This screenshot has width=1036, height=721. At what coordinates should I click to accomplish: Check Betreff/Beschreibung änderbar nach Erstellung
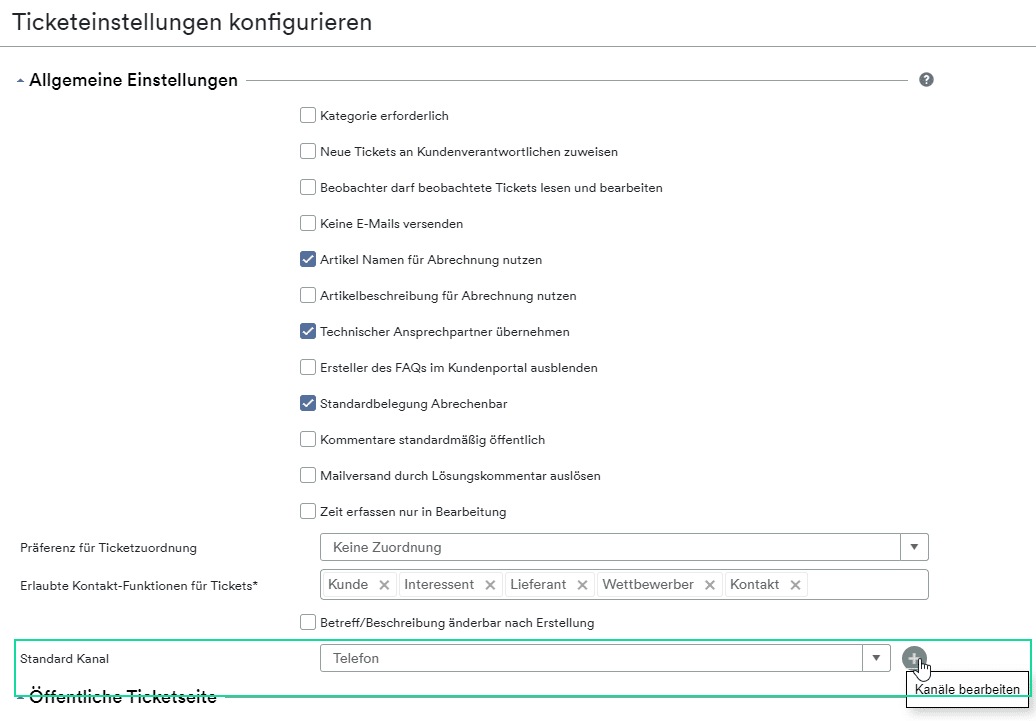(x=308, y=623)
